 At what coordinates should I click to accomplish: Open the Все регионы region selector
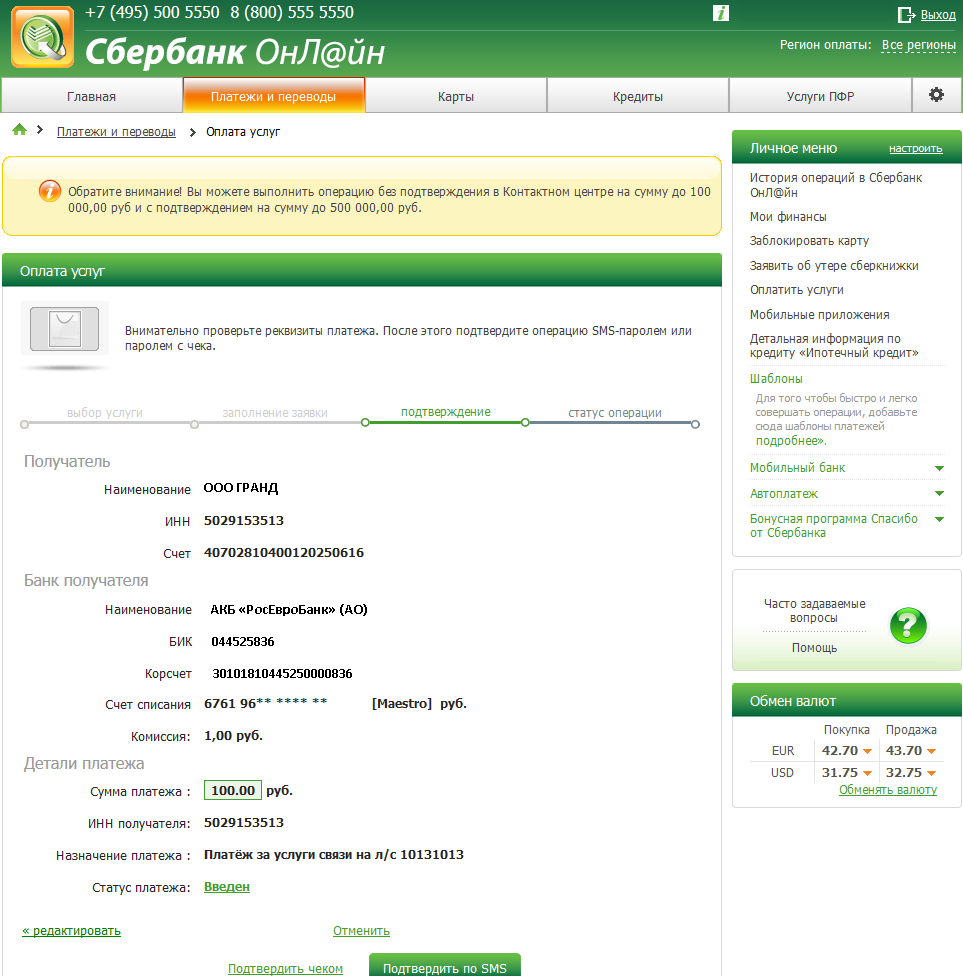(919, 45)
